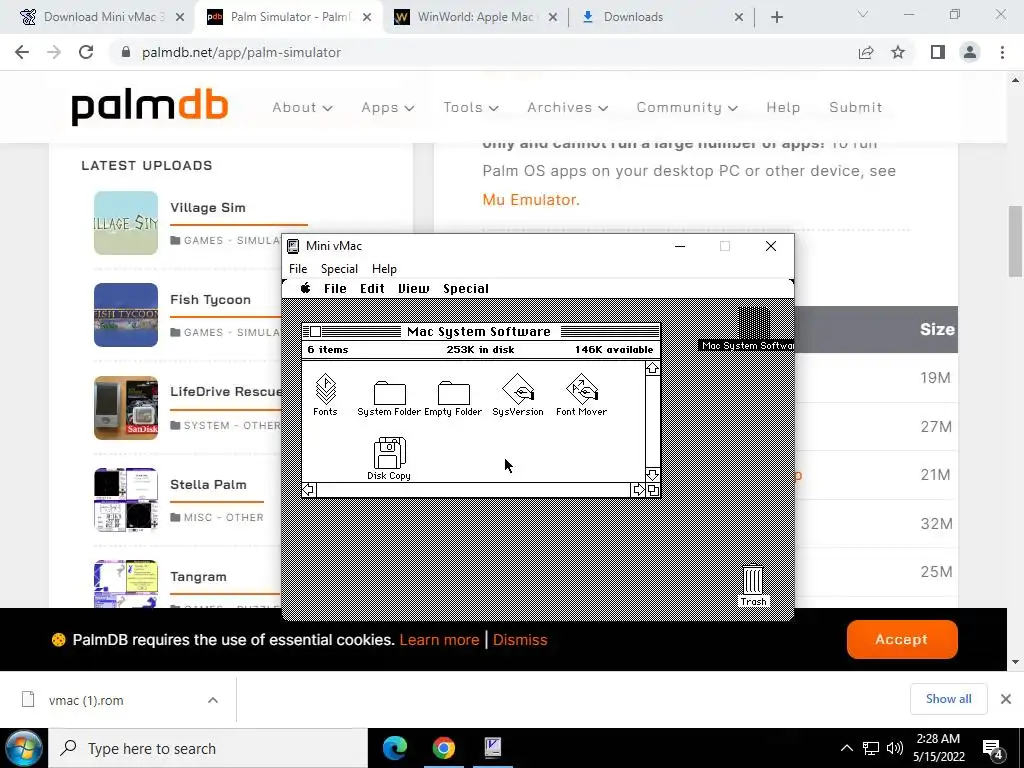The image size is (1024, 768).
Task: Click scroll down arrow in Mac window
Action: [x=652, y=475]
